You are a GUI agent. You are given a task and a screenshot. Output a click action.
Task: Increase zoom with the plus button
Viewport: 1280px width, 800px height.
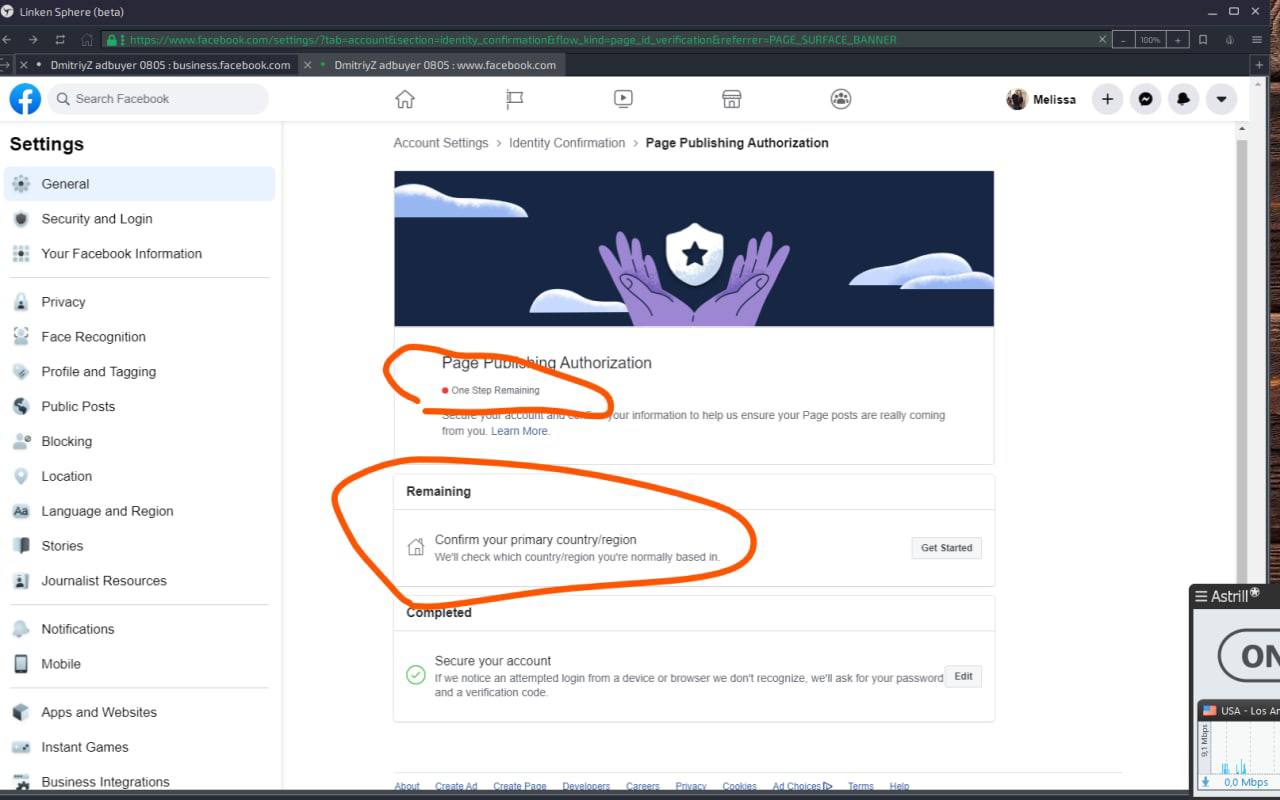pyautogui.click(x=1178, y=40)
